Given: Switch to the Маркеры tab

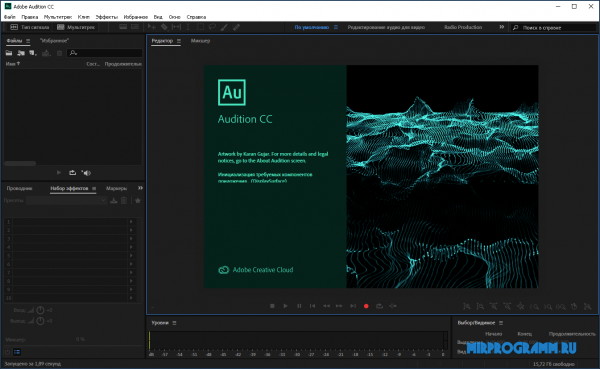Looking at the screenshot, I should [116, 188].
